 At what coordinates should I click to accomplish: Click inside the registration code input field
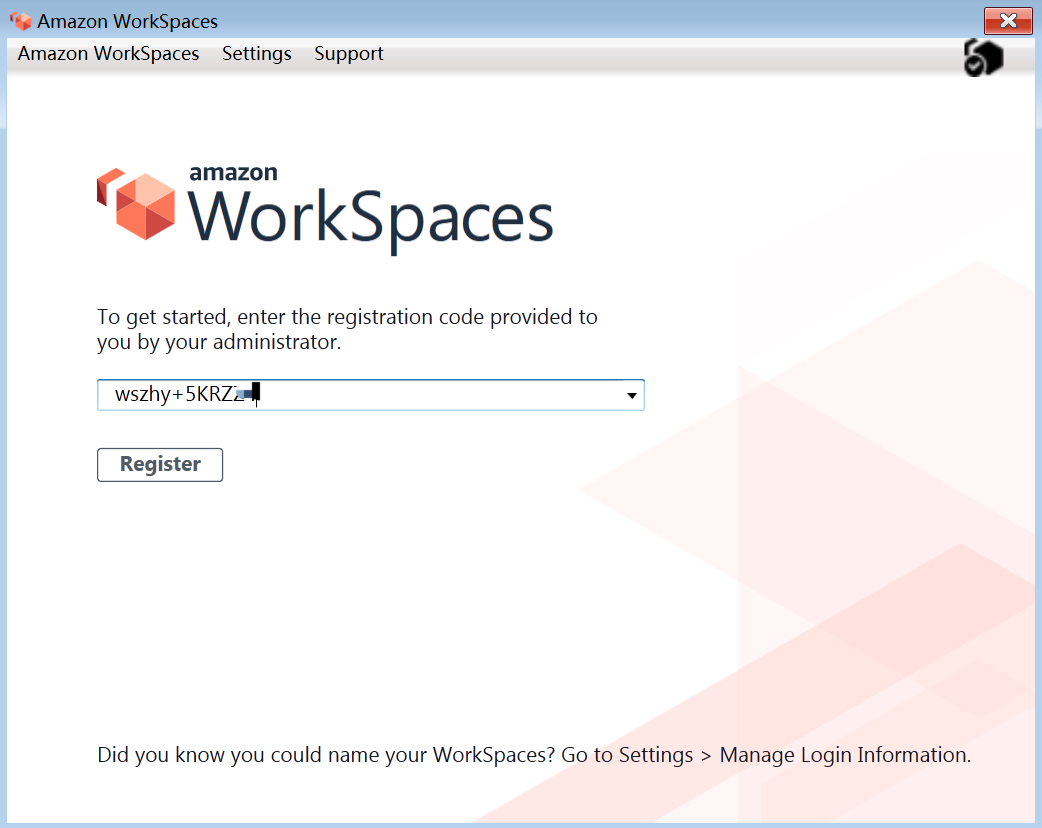370,395
